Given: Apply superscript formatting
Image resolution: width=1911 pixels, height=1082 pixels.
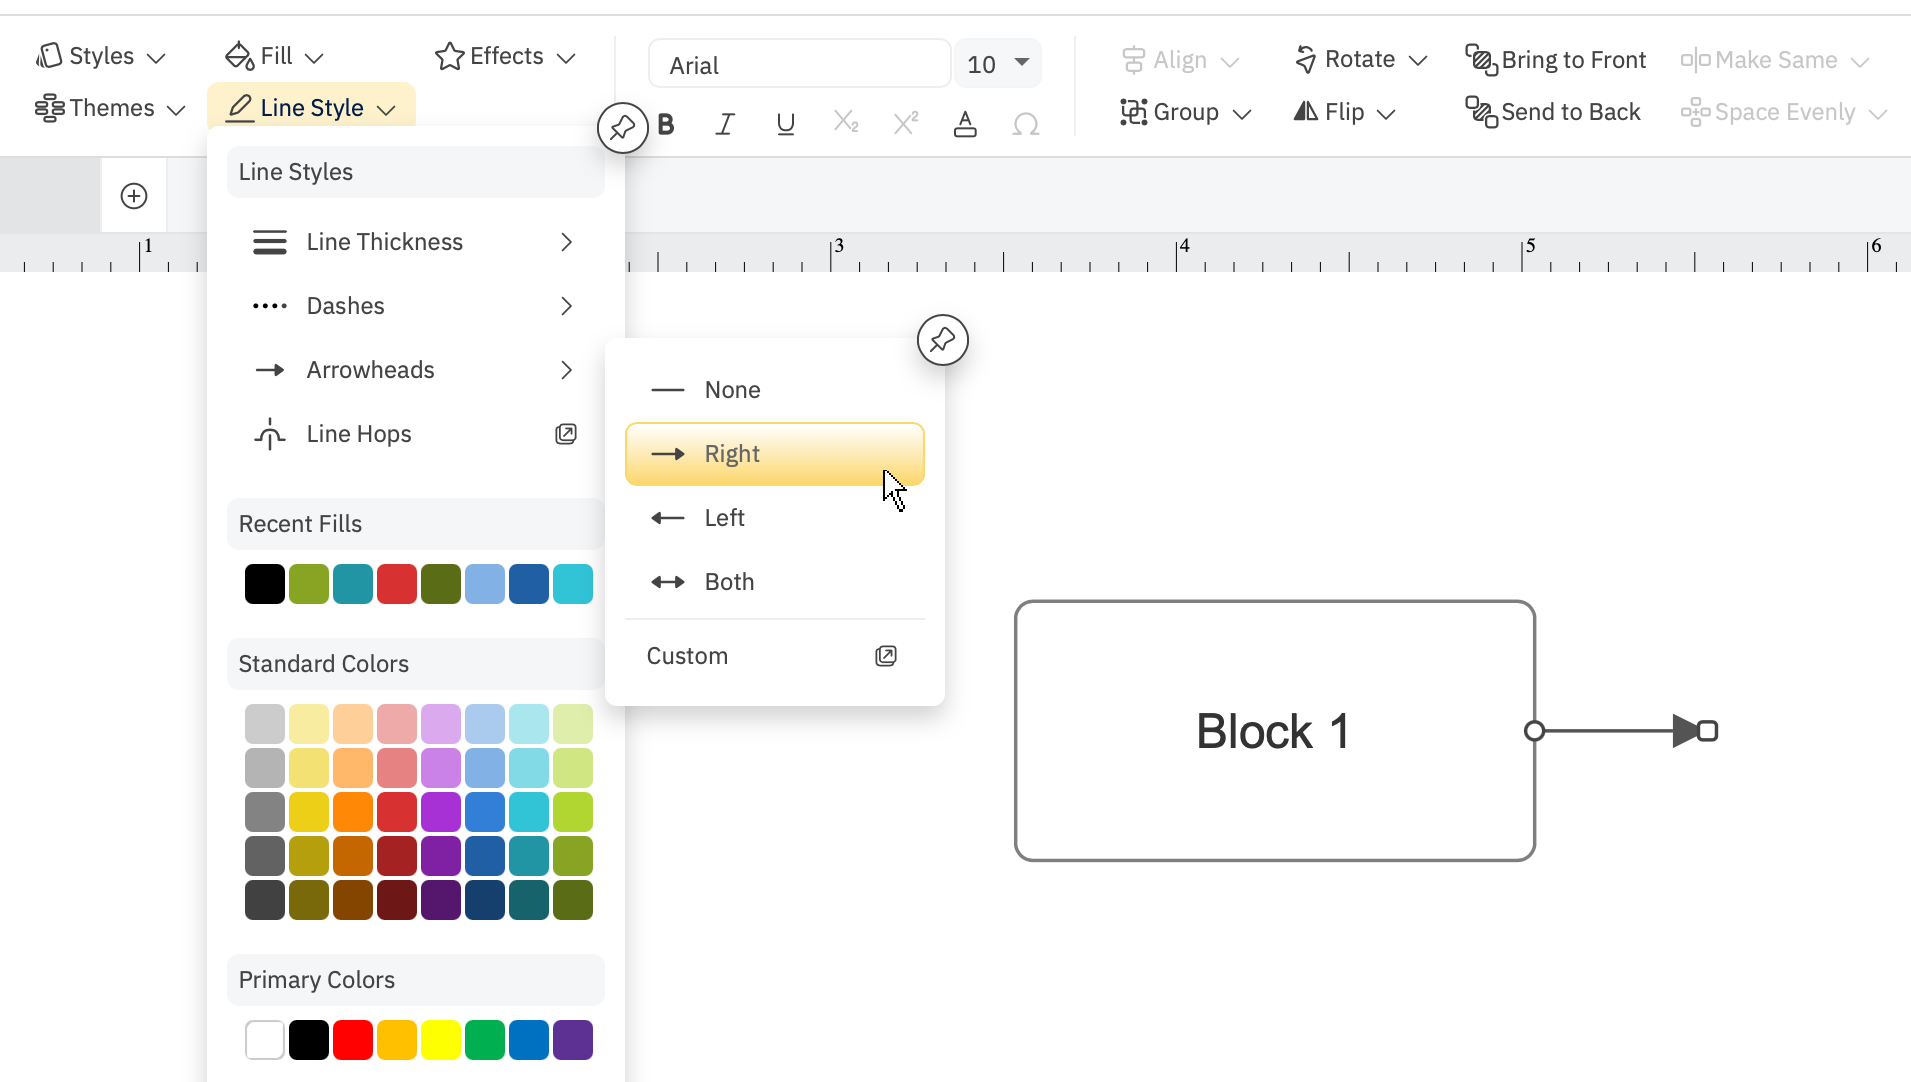Looking at the screenshot, I should point(905,123).
